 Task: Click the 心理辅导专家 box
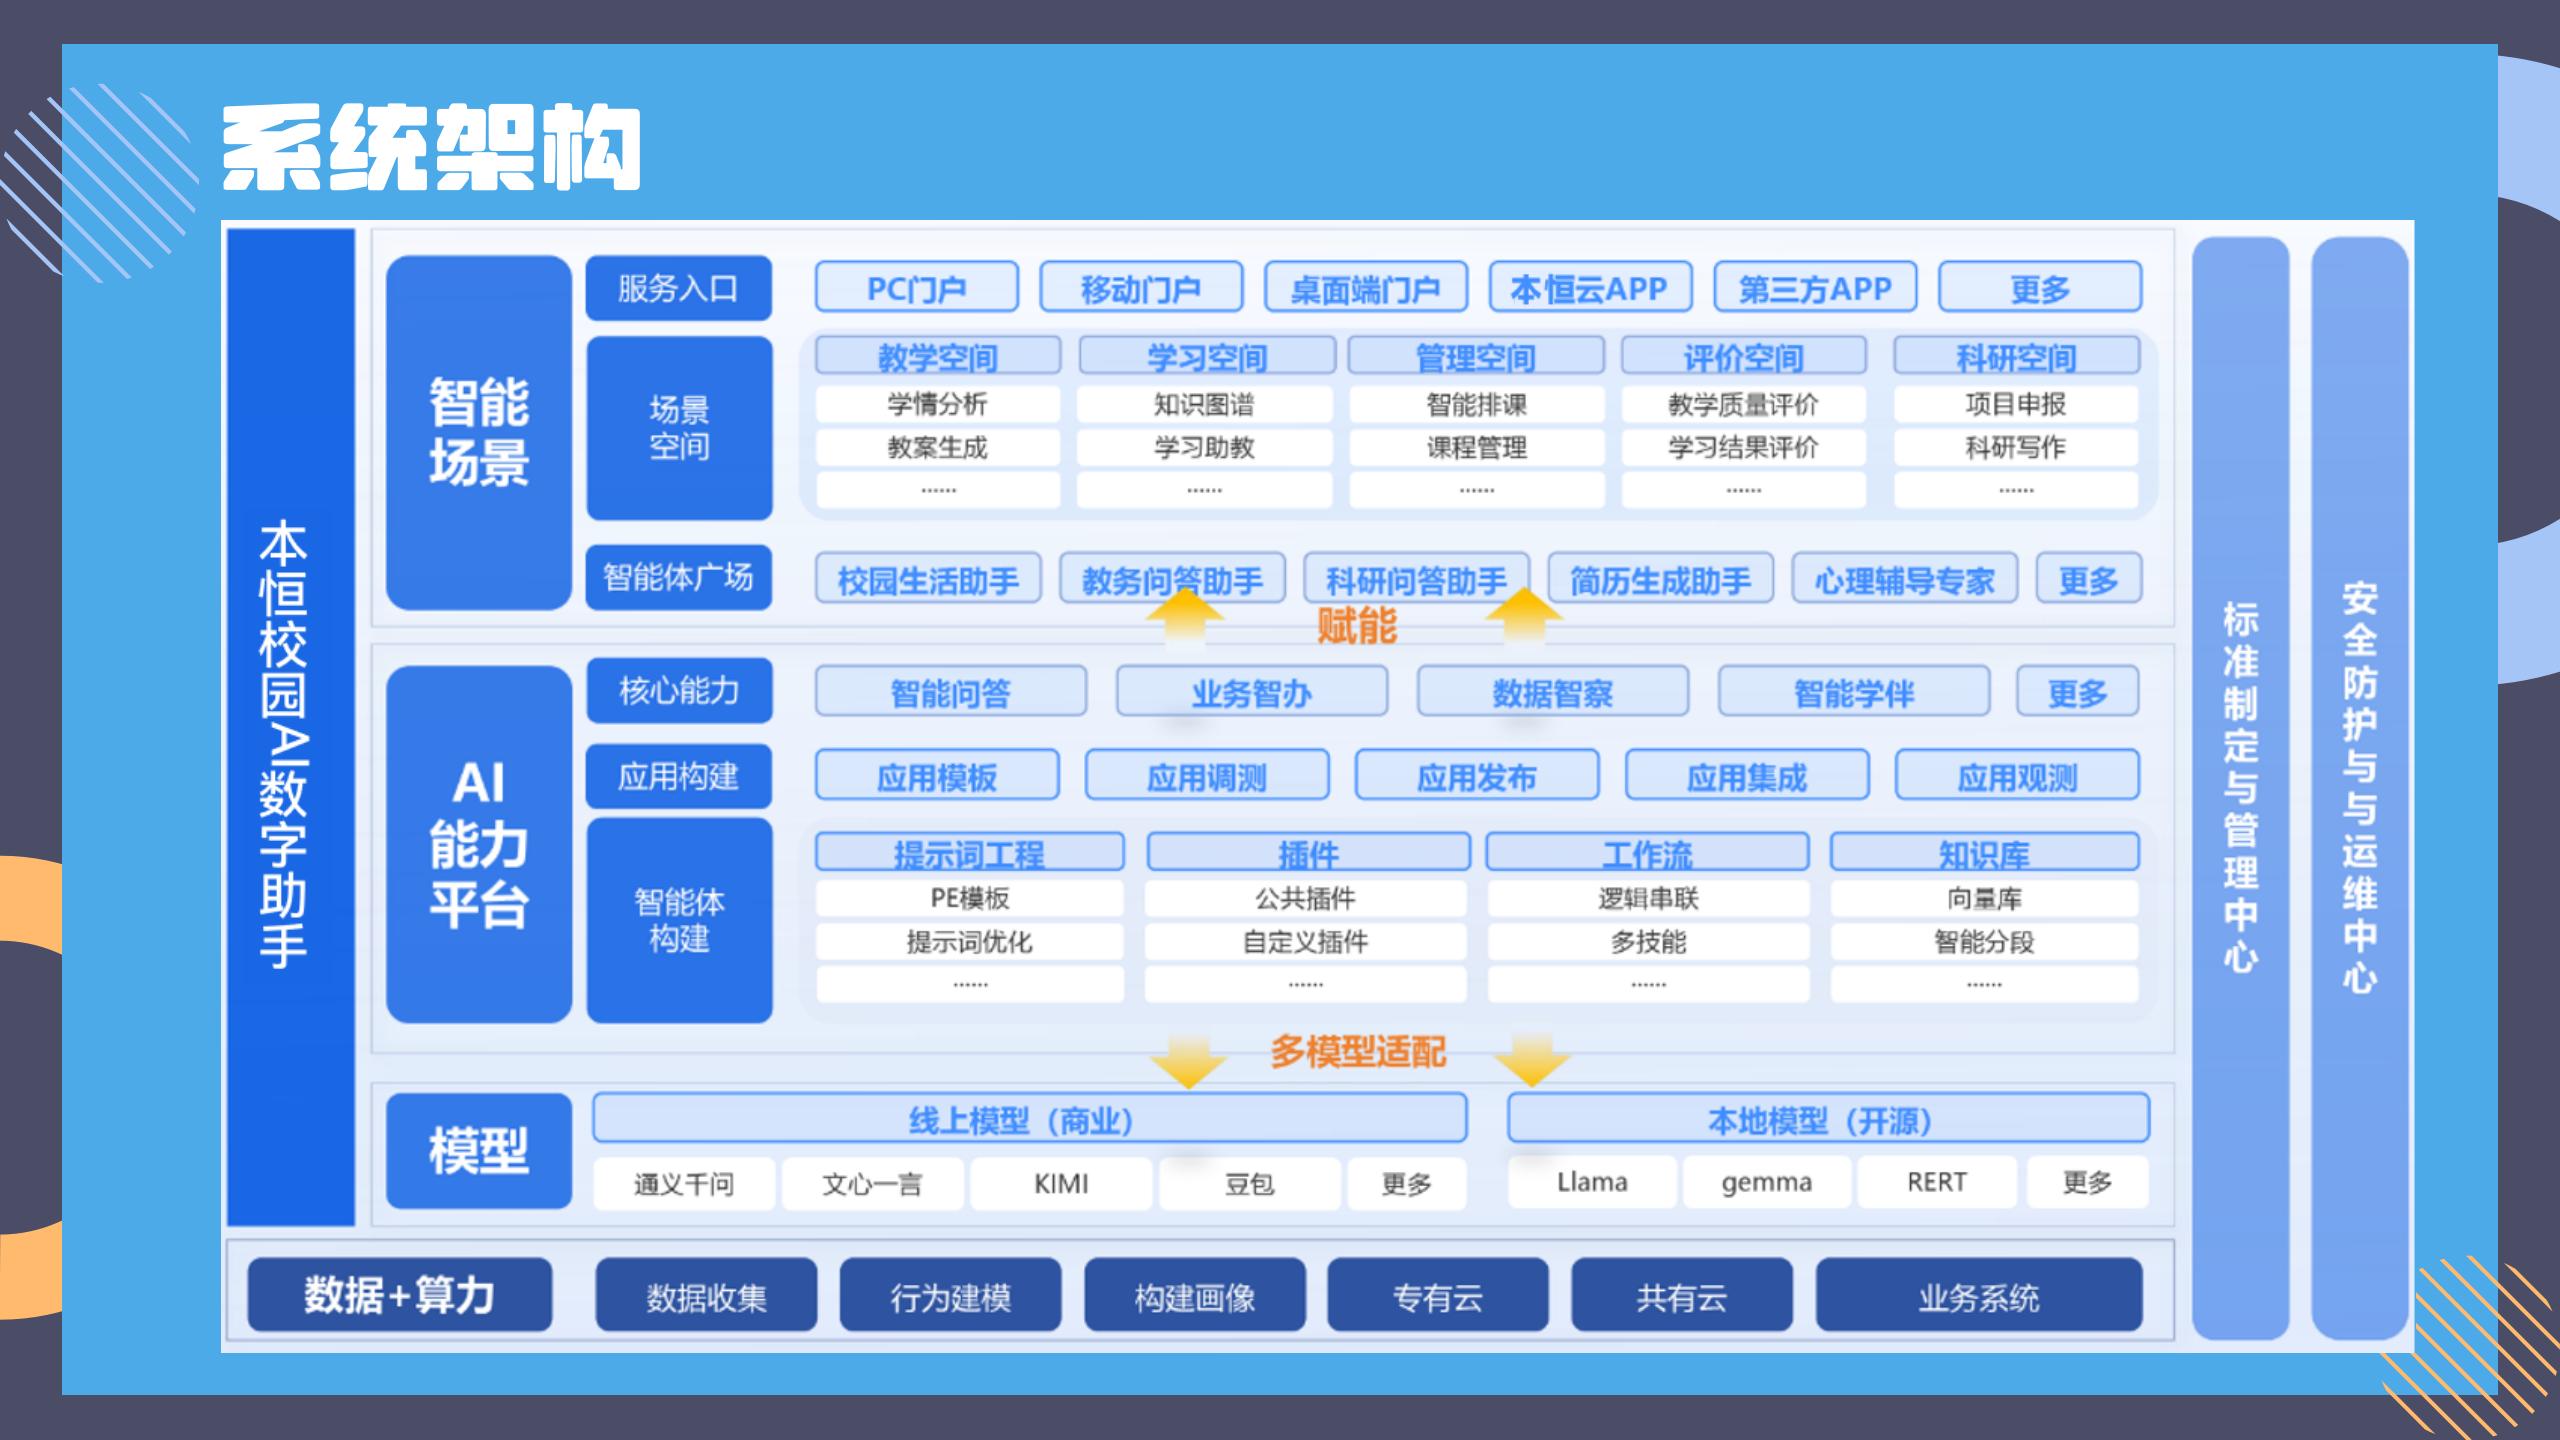[1905, 579]
